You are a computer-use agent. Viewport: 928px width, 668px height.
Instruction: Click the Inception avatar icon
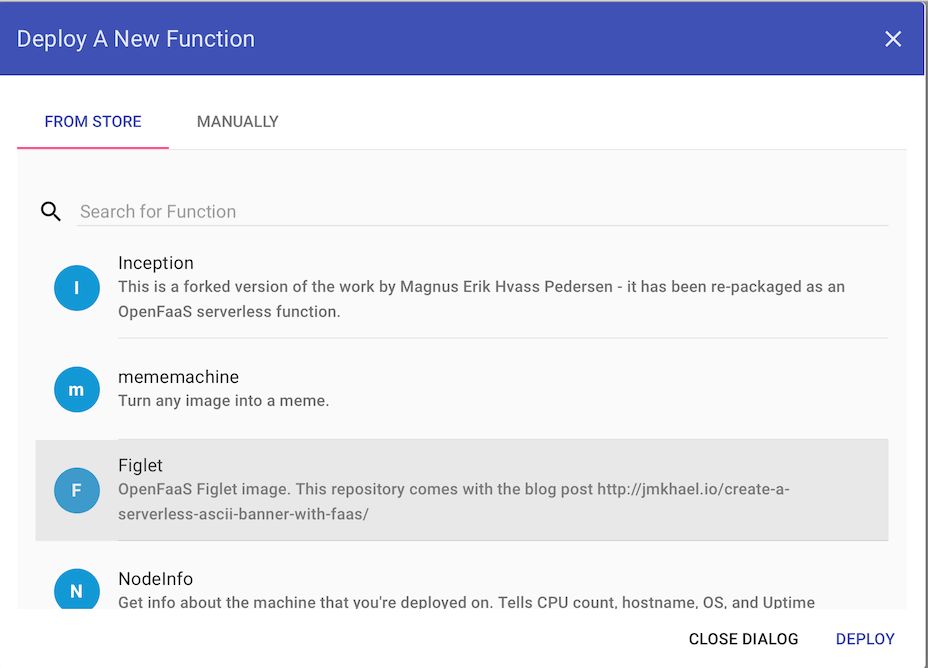(77, 288)
